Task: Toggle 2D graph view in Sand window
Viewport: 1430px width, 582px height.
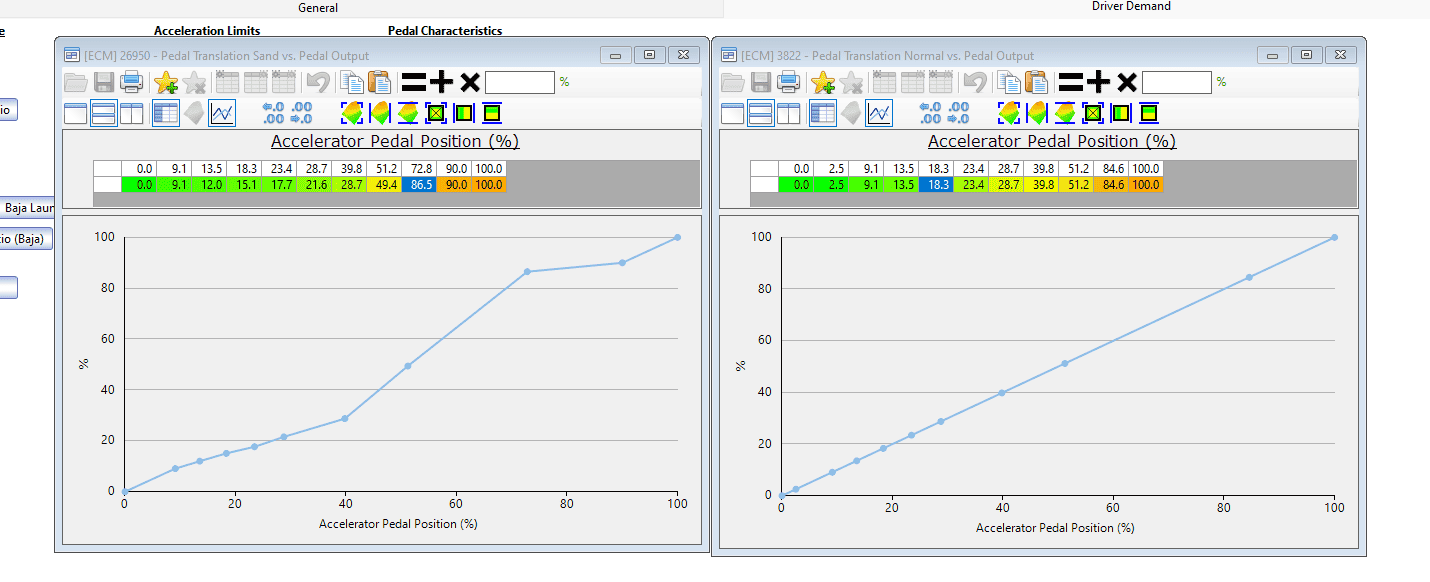Action: coord(222,113)
